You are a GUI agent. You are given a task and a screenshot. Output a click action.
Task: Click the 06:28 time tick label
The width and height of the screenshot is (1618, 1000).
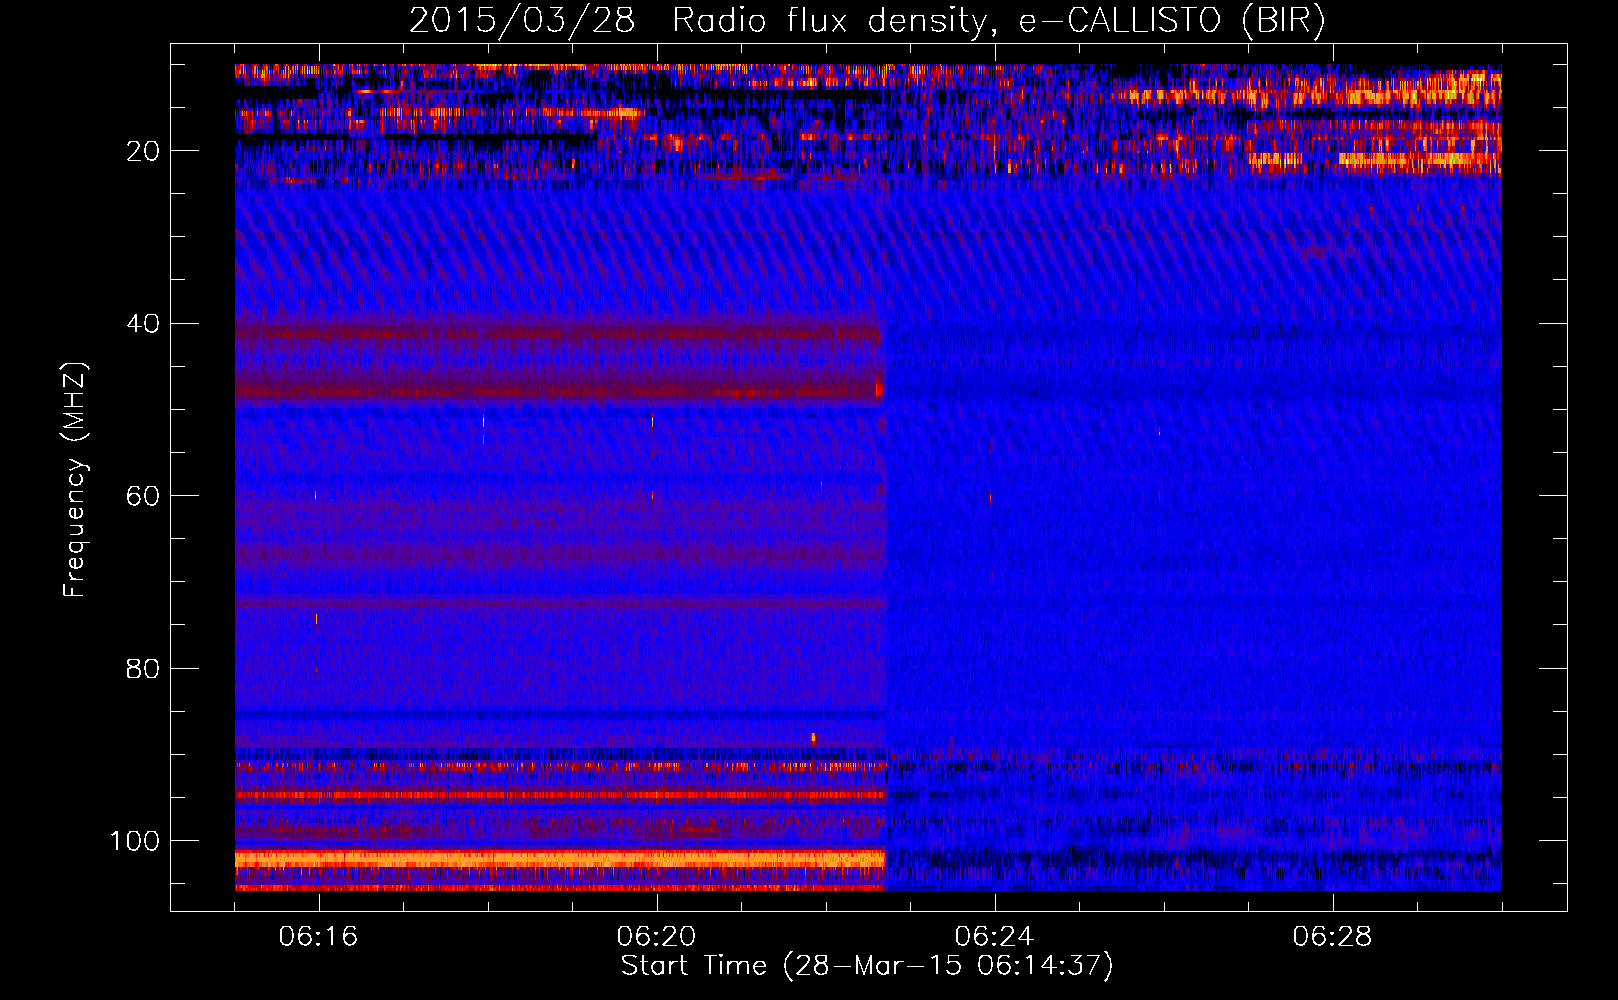pyautogui.click(x=1332, y=937)
